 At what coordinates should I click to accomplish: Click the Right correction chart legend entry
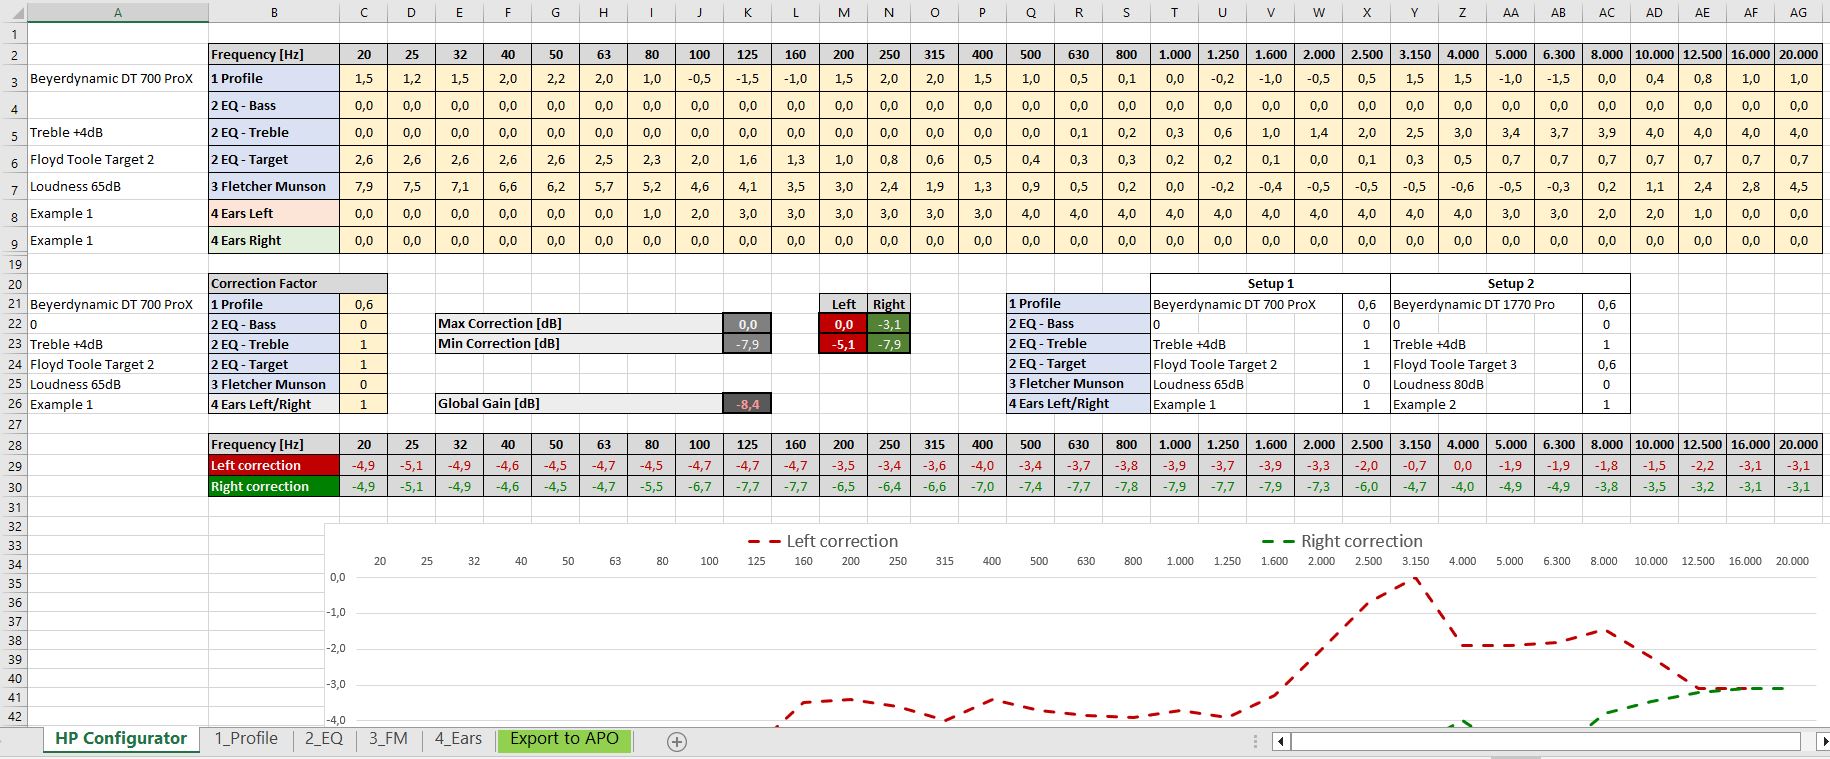tap(1342, 541)
